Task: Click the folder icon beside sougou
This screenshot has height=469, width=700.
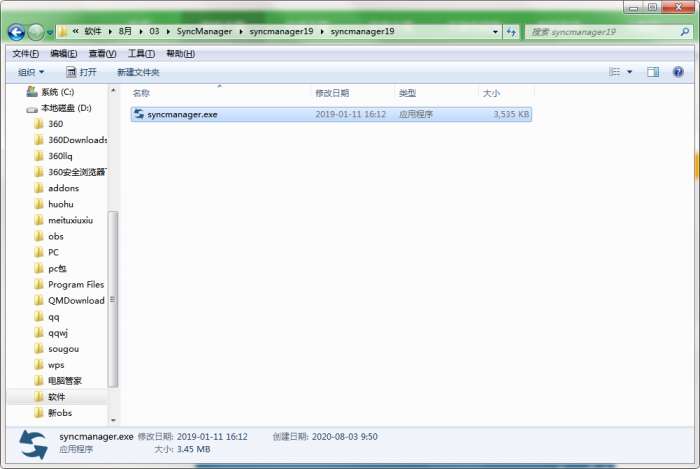Action: tap(39, 349)
